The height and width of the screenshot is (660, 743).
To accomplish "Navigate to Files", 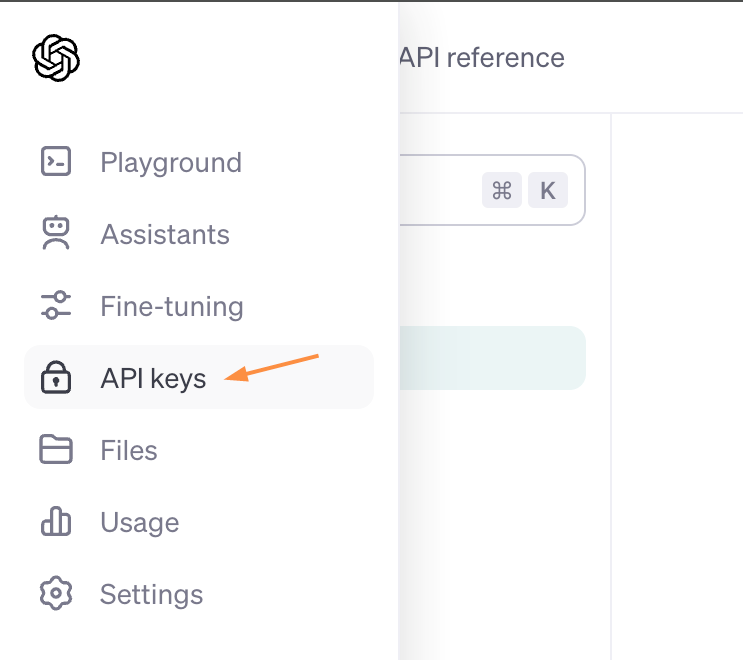I will [x=129, y=450].
